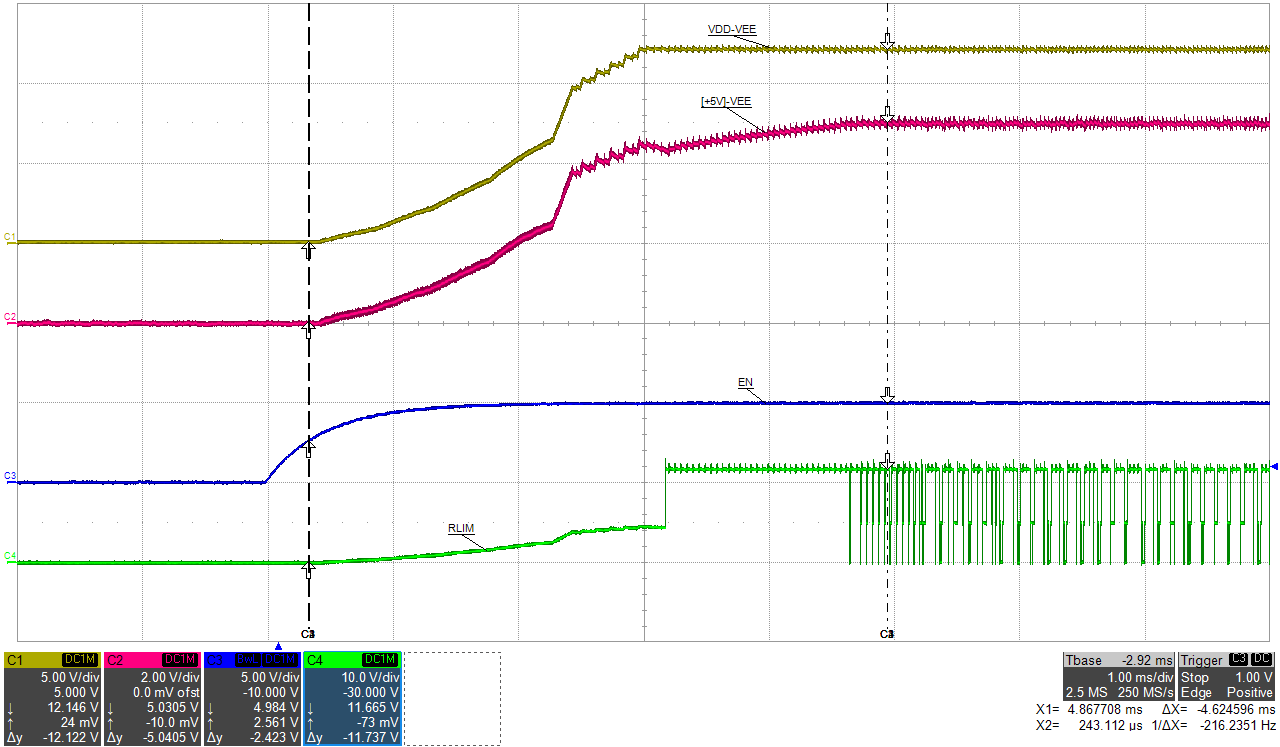Click the left dashed cursor label at grid bottom
Image resolution: width=1280 pixels, height=747 pixels.
309,635
